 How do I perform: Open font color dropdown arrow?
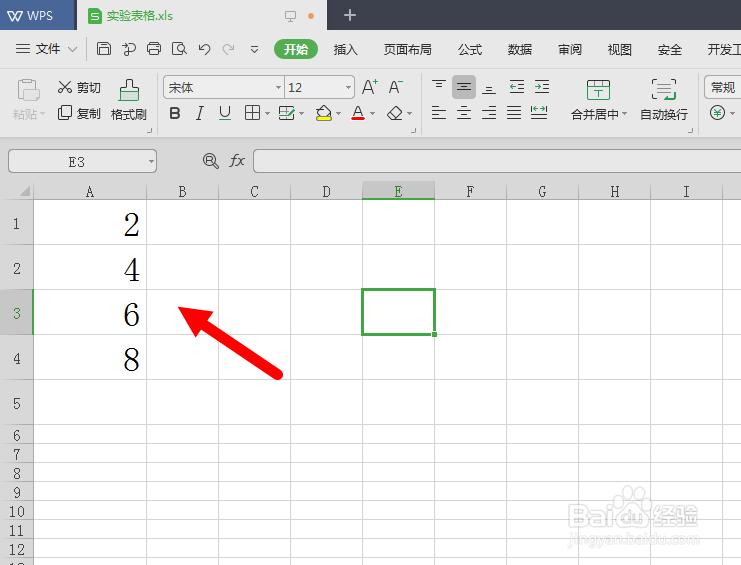(372, 113)
